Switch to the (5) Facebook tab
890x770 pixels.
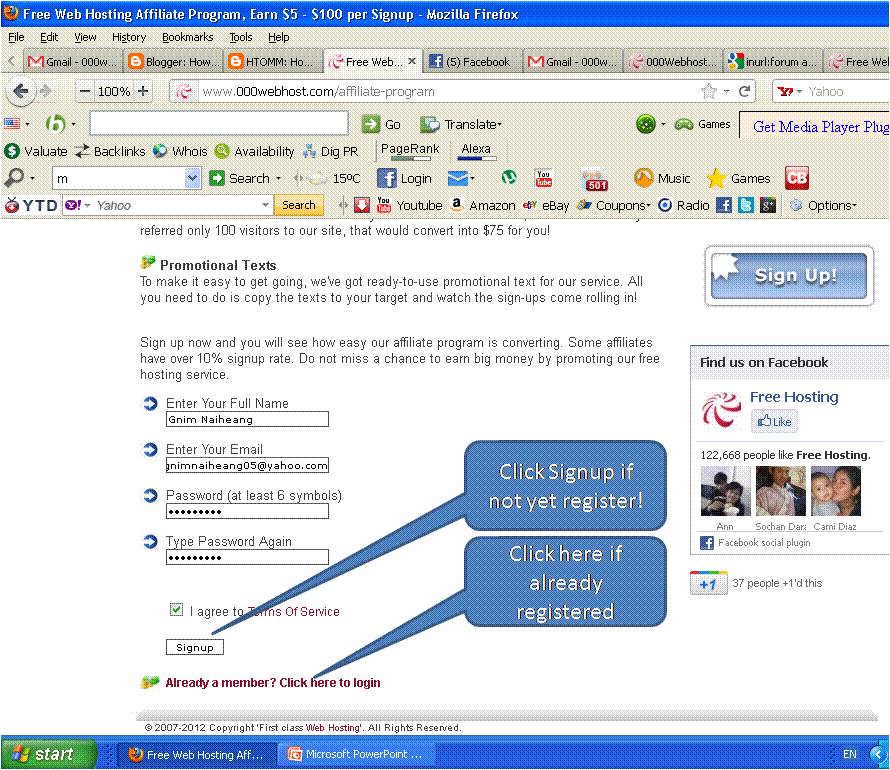click(472, 61)
